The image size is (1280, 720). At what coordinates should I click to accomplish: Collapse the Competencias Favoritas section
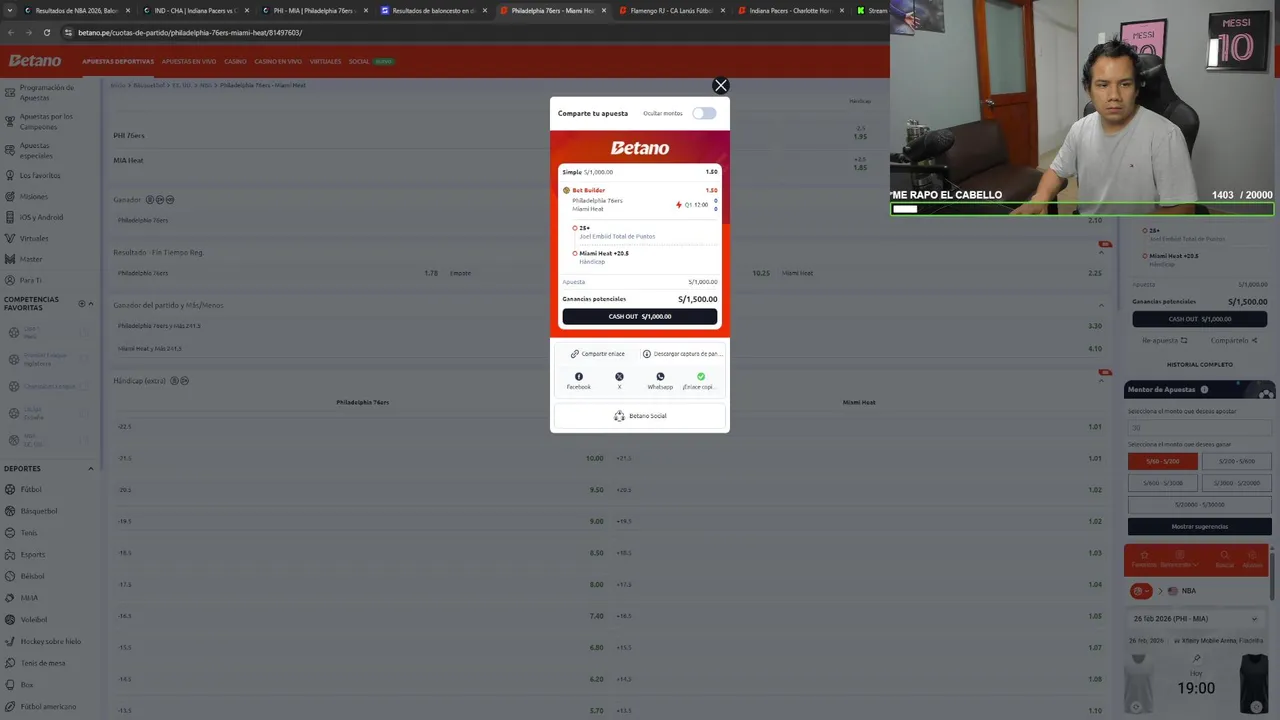point(91,303)
